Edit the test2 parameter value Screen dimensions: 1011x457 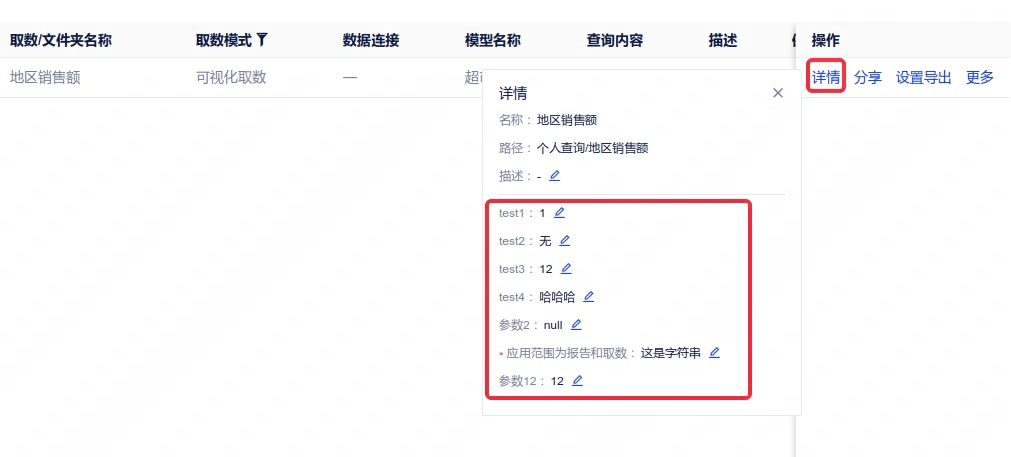point(565,241)
